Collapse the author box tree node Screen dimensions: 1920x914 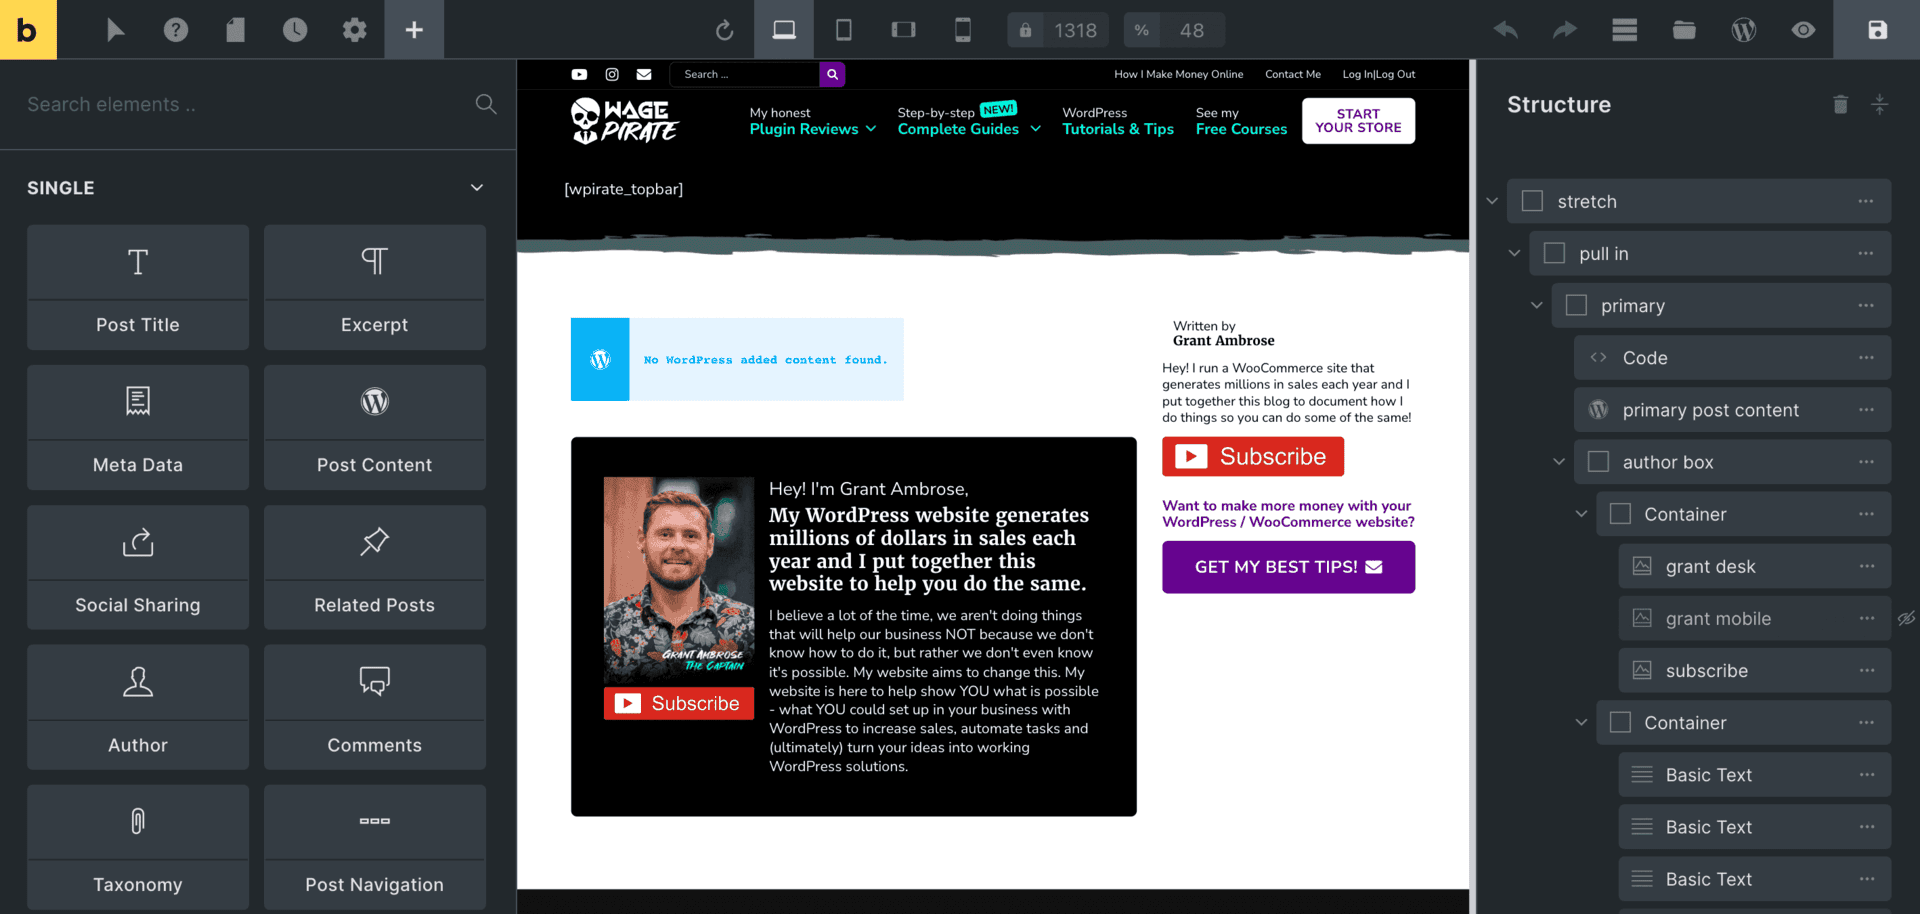tap(1558, 461)
